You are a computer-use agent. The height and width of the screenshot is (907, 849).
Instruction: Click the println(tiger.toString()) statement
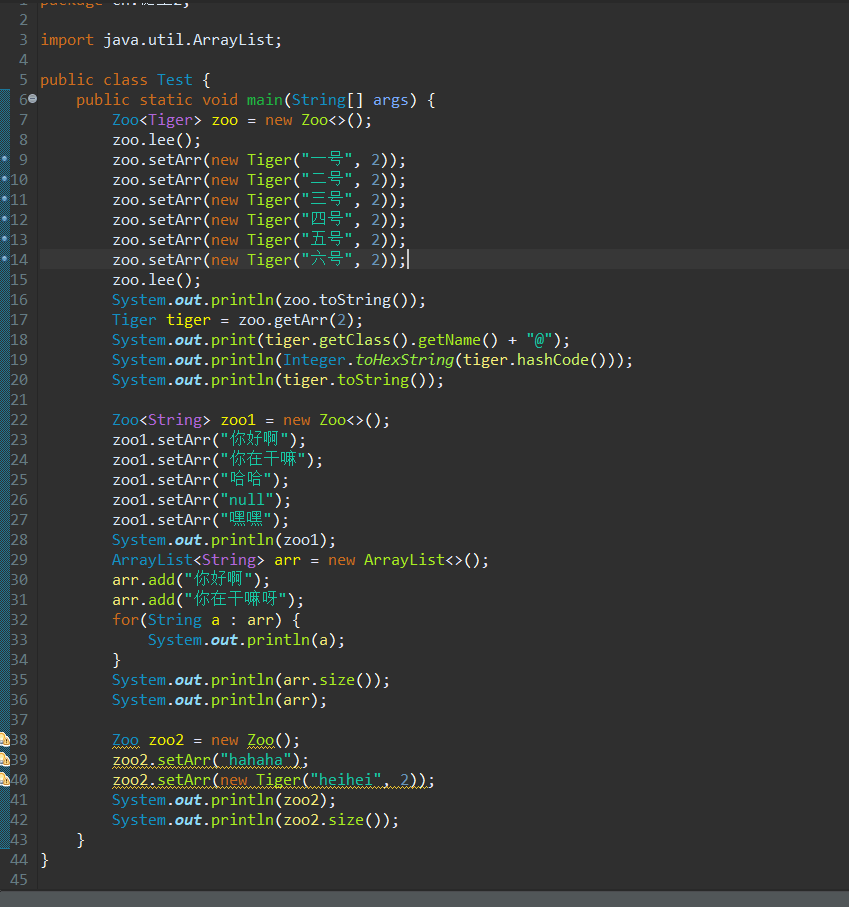[278, 380]
